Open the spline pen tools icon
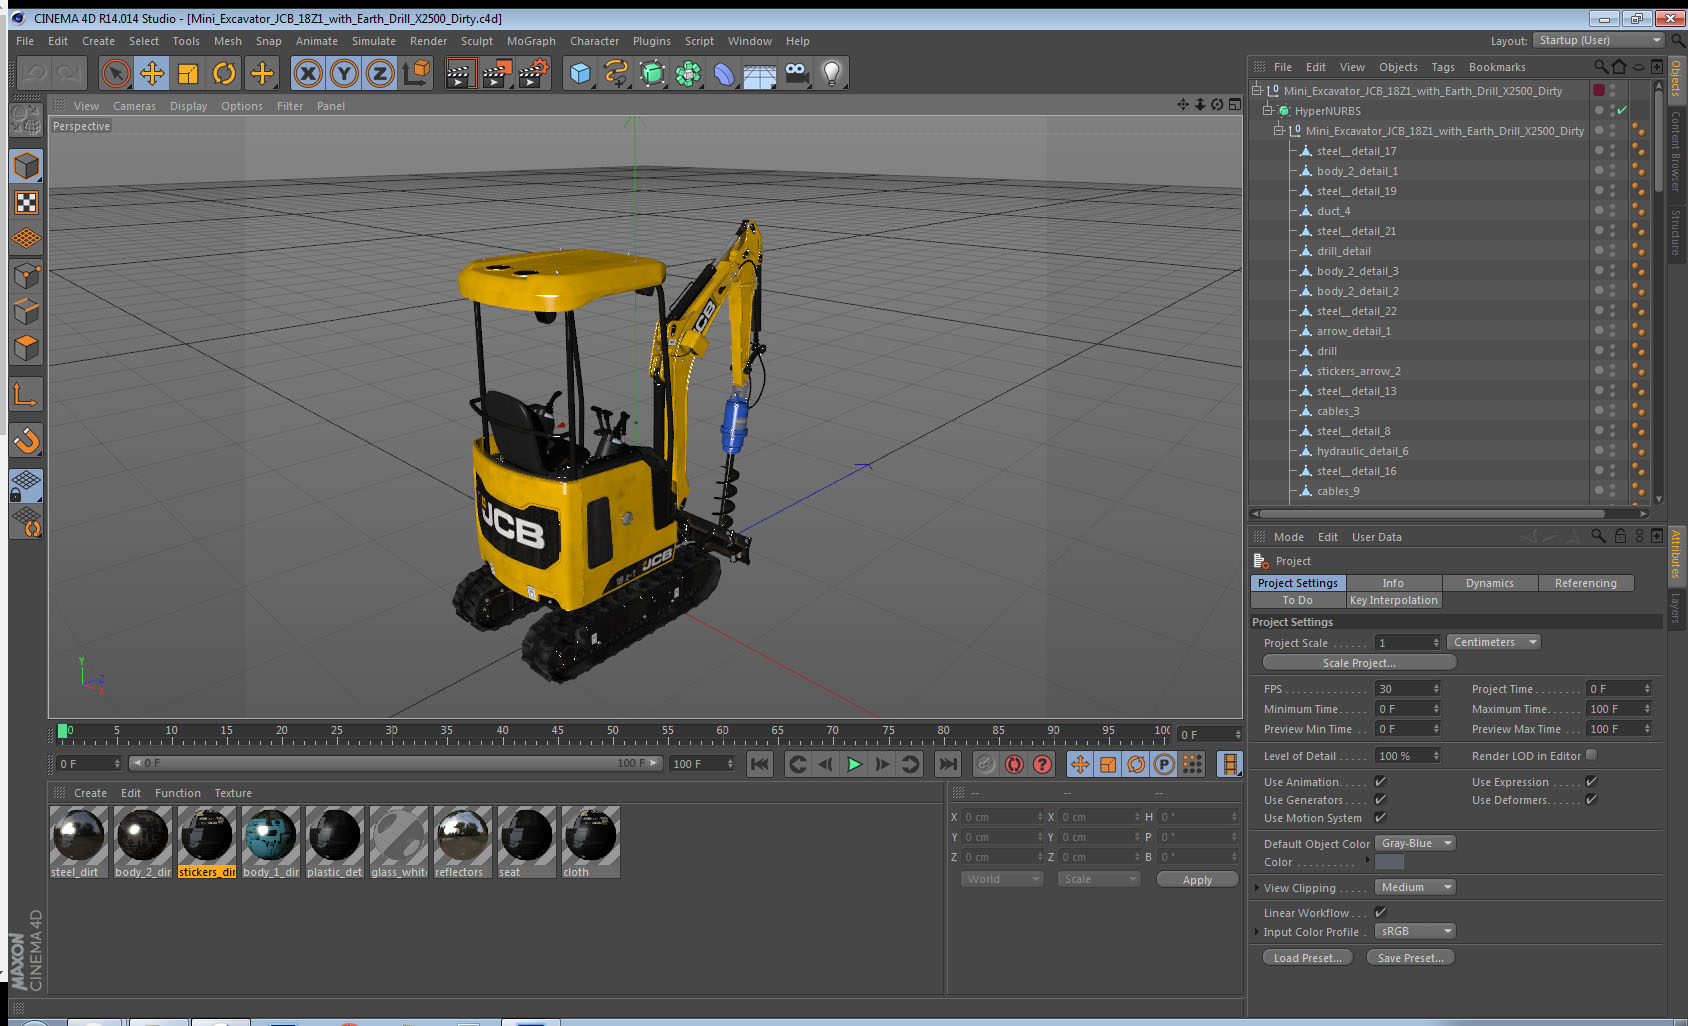 tap(616, 73)
